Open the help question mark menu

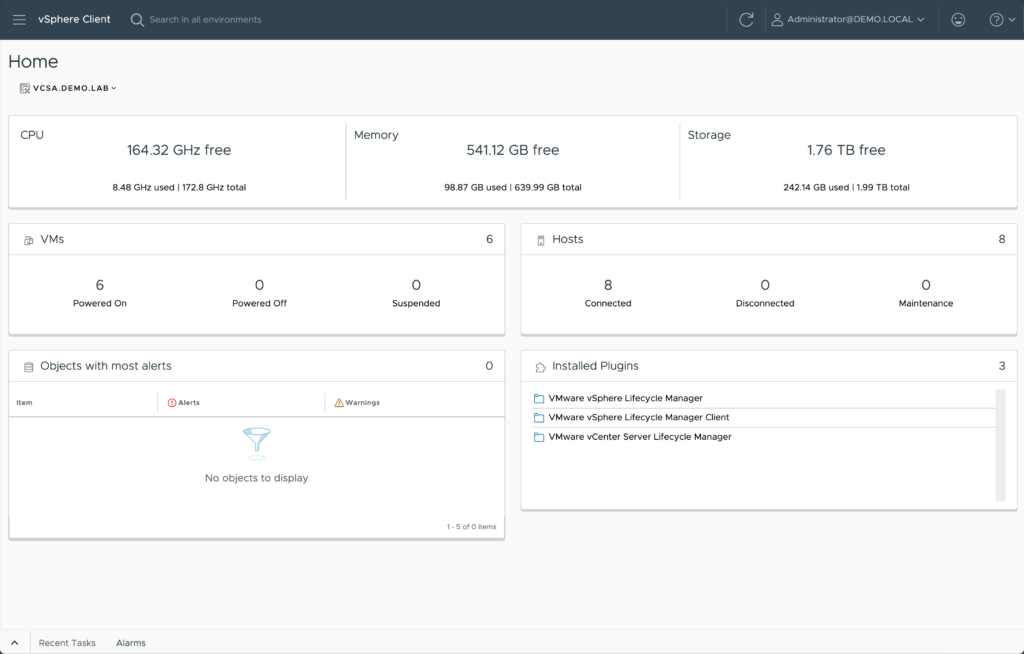1002,20
